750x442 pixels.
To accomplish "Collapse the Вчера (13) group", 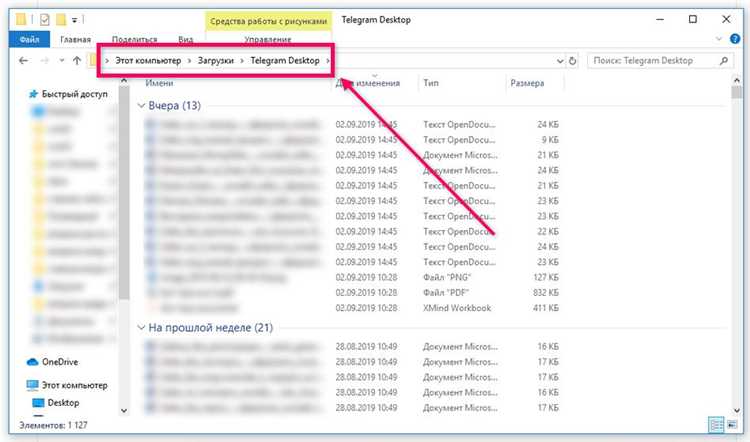I will coord(141,105).
